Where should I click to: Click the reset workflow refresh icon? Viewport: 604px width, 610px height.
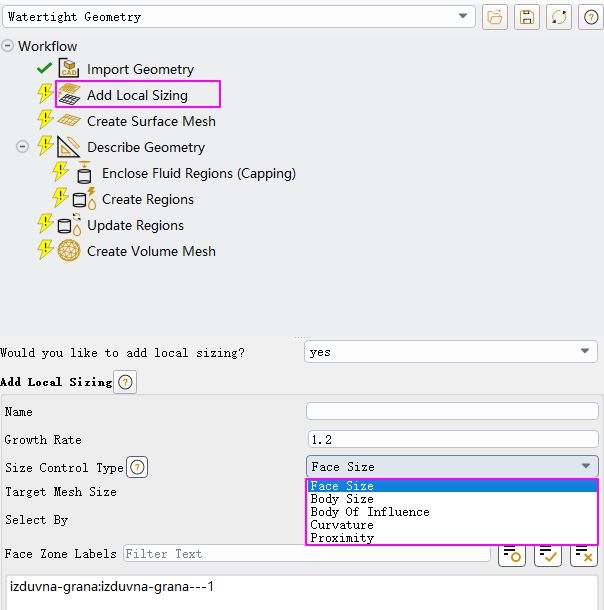click(x=559, y=17)
